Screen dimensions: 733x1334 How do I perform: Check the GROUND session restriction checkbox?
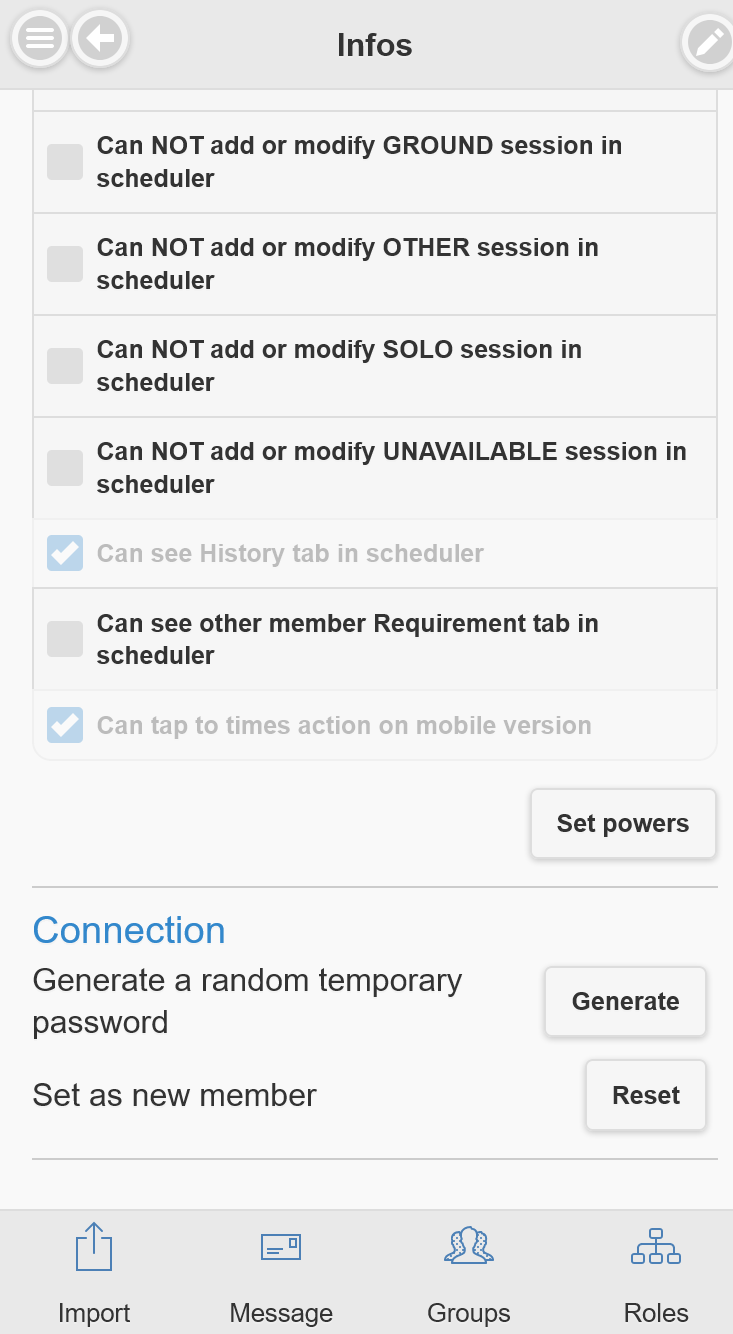click(65, 162)
